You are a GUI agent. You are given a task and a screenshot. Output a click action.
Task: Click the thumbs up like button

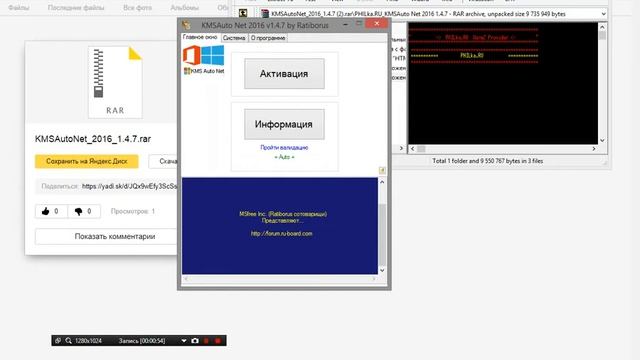point(51,211)
